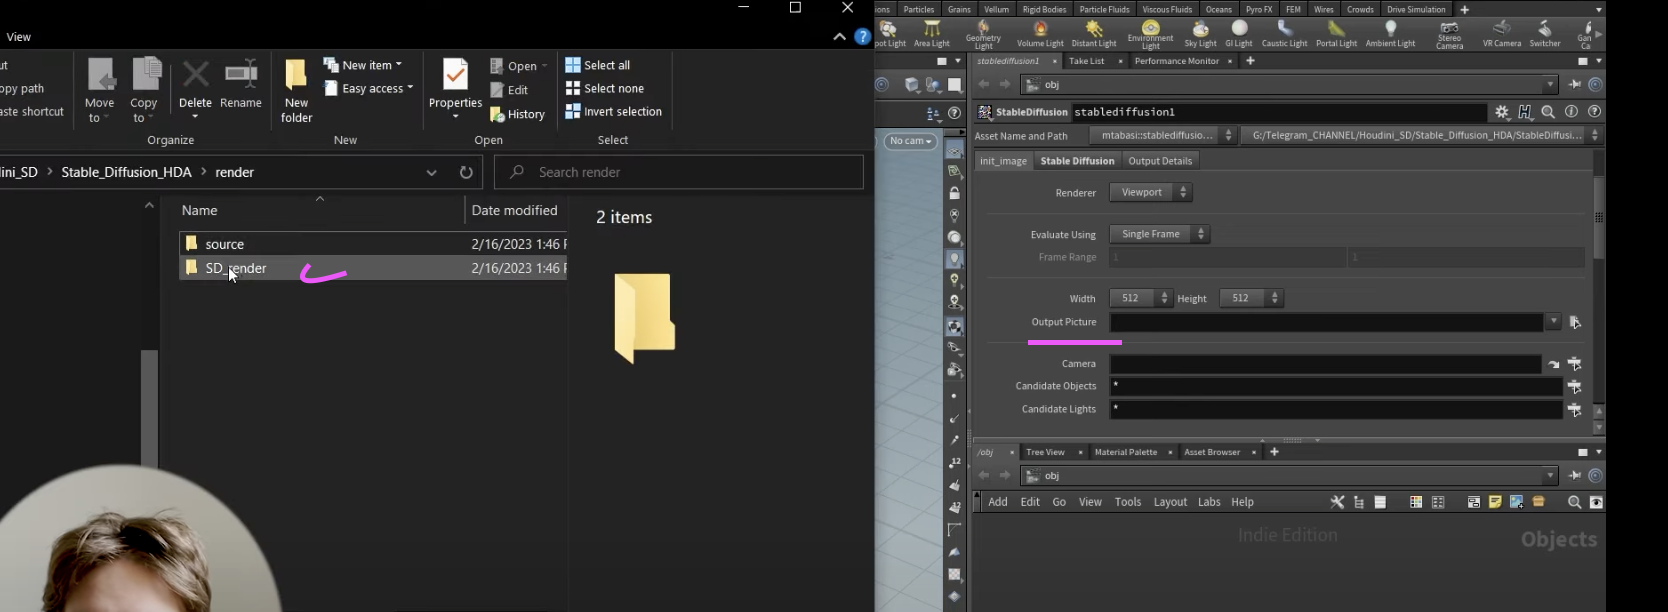
Task: Click the Candidate Objects chooser icon
Action: [1574, 386]
